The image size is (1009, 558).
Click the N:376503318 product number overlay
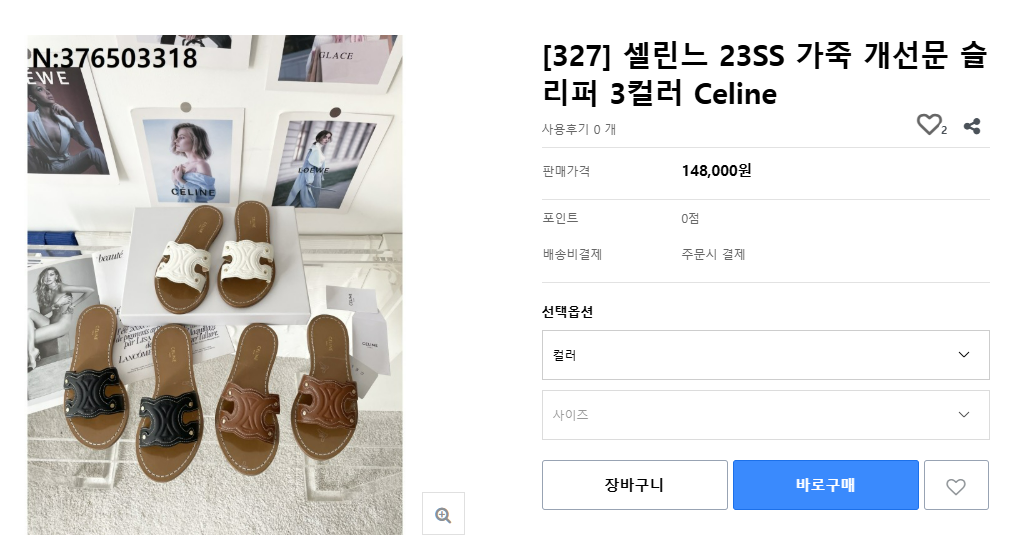114,59
